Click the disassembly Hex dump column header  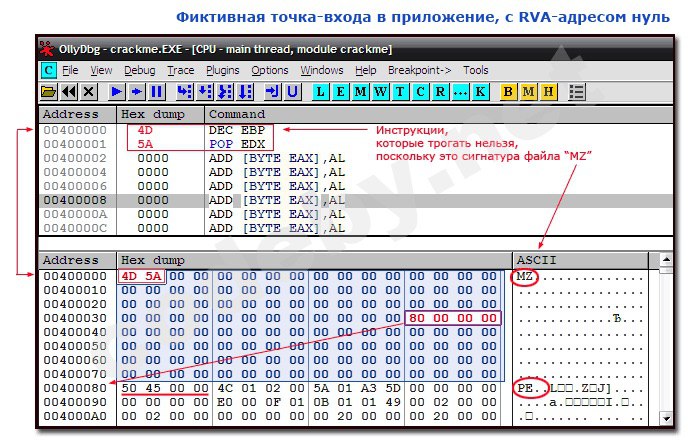(x=161, y=114)
